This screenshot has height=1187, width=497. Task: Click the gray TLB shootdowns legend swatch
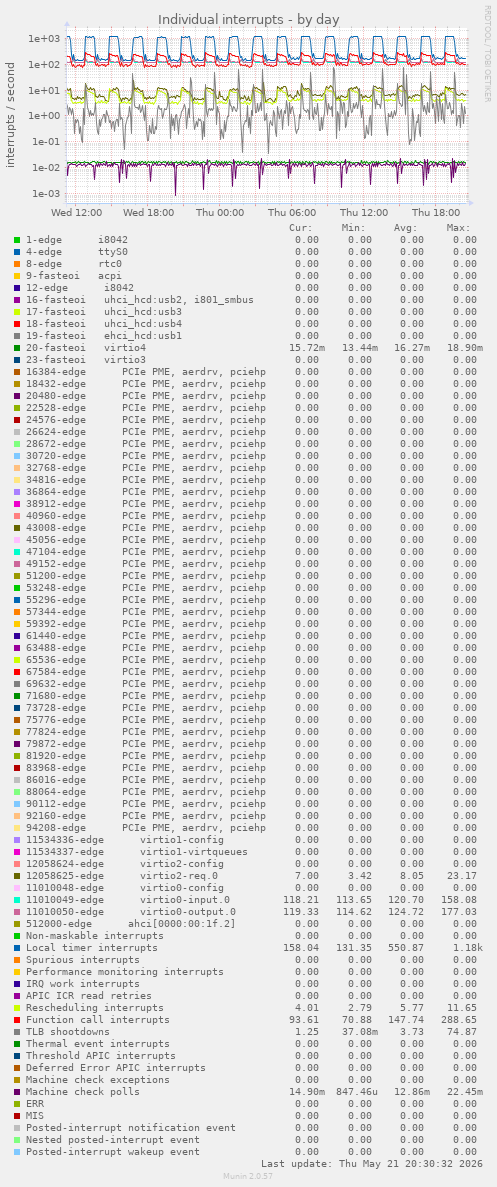17,1032
